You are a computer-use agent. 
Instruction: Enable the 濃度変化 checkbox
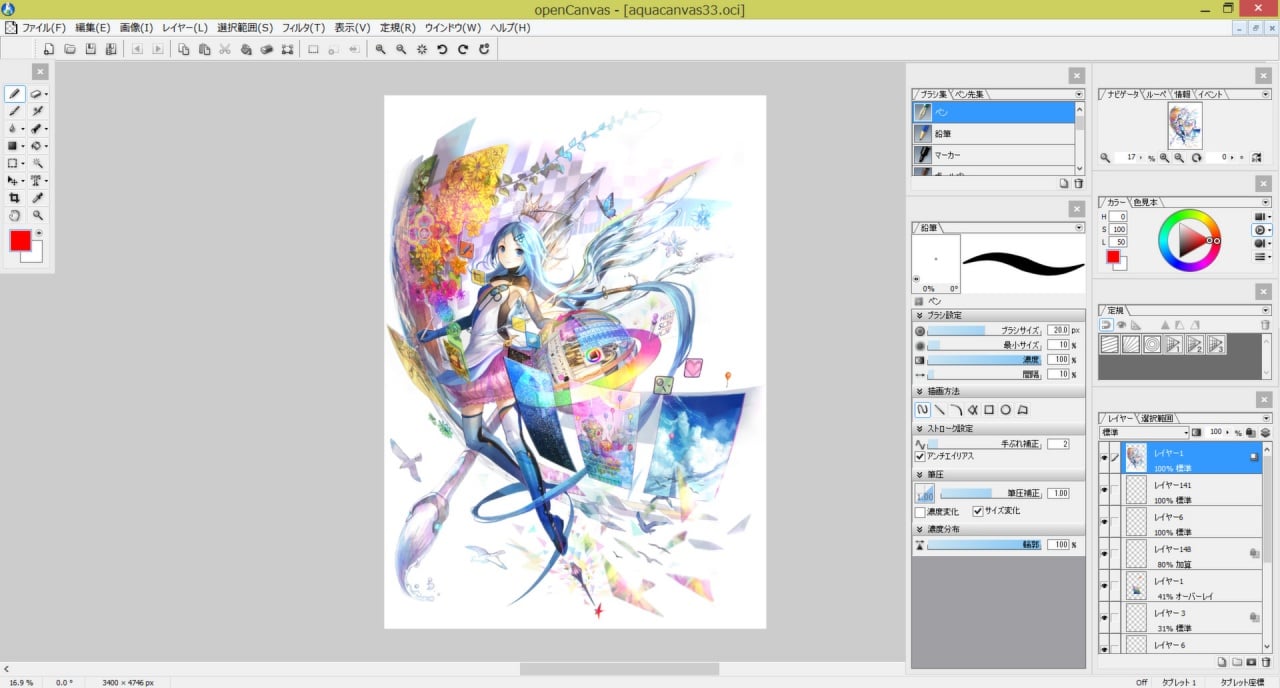pyautogui.click(x=920, y=512)
